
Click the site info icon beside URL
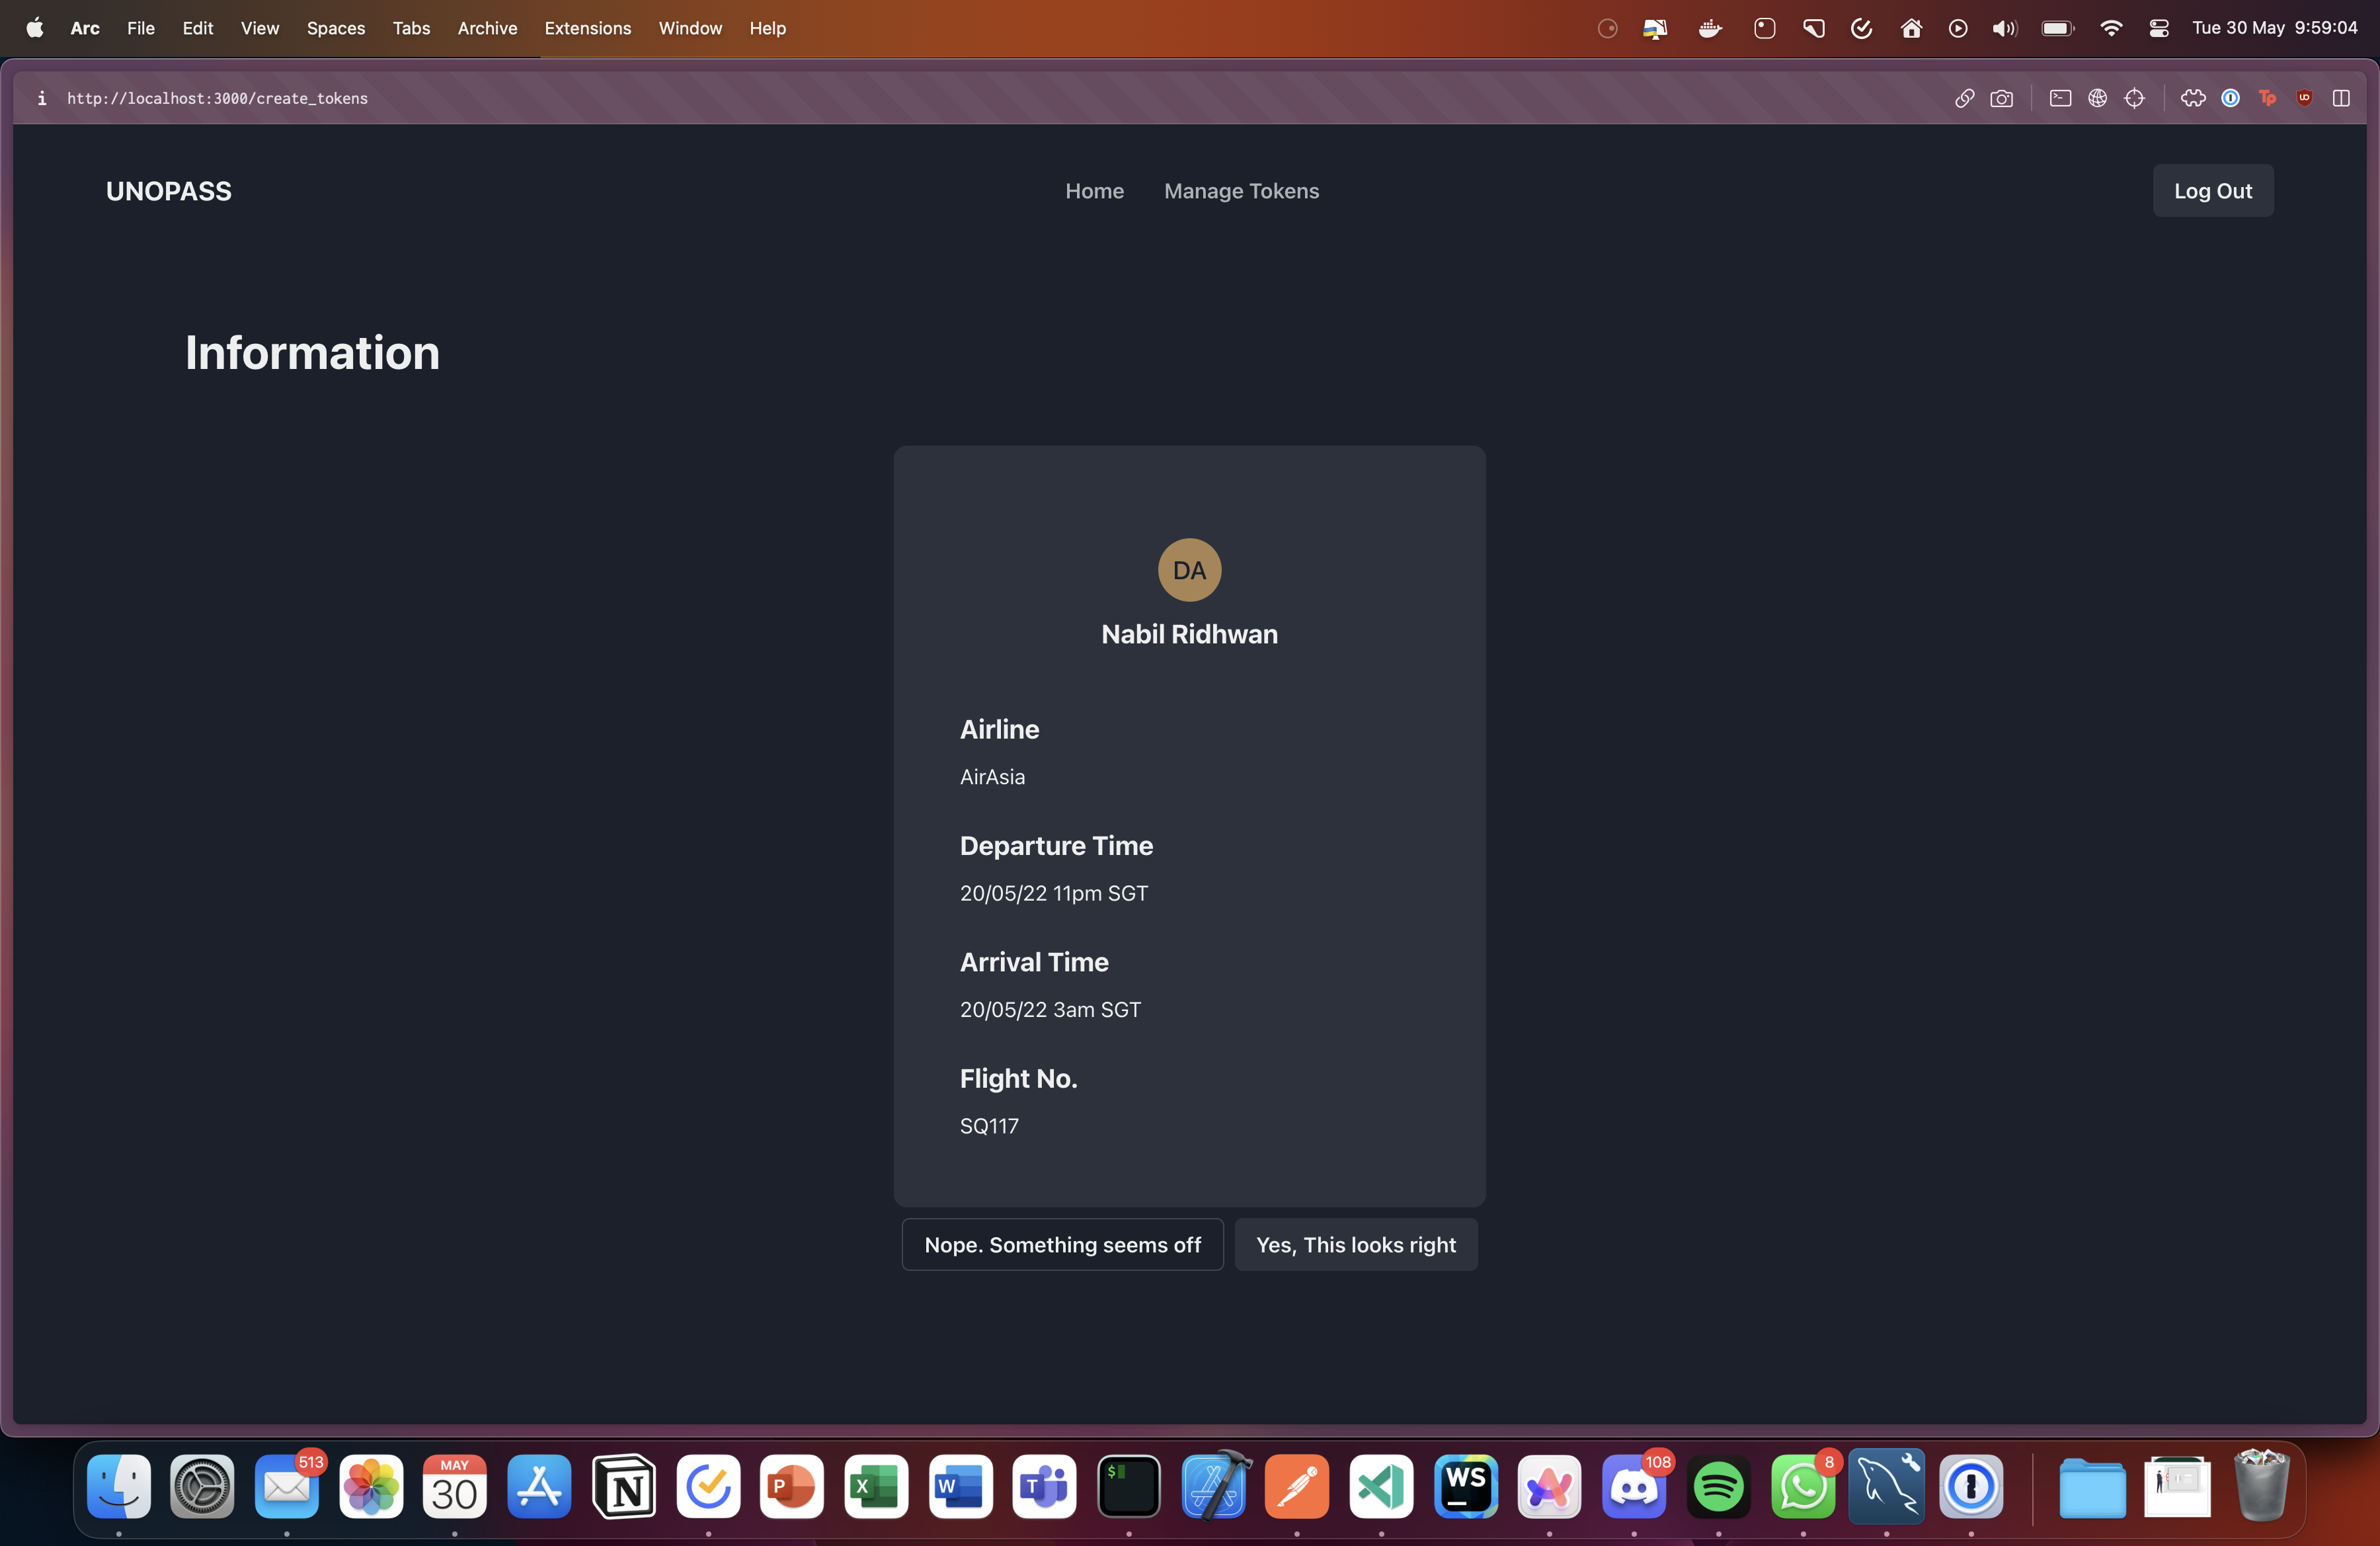[41, 98]
